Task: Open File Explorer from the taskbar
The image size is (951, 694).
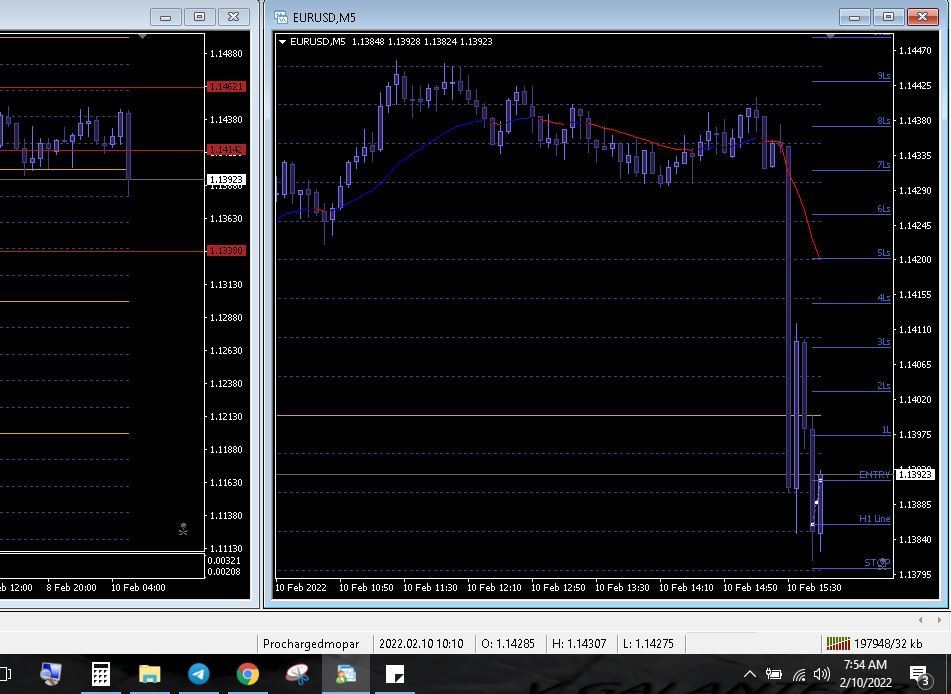Action: pyautogui.click(x=149, y=674)
